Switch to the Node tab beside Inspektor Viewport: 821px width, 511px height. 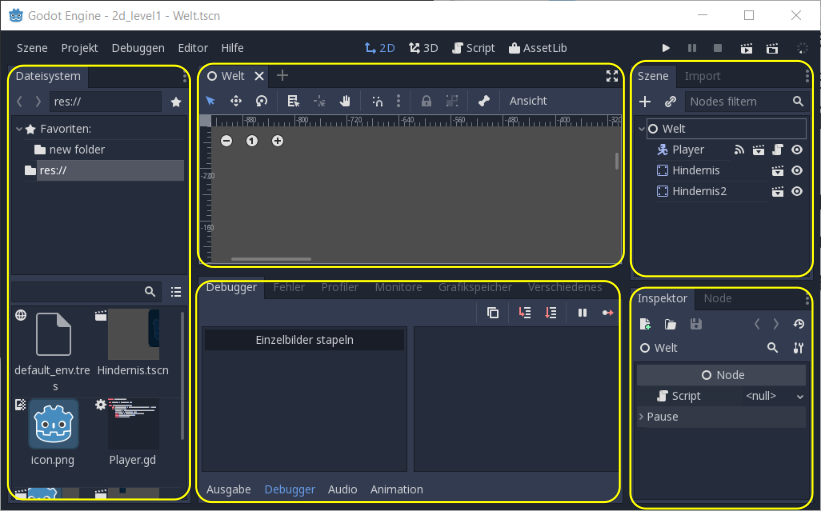717,298
